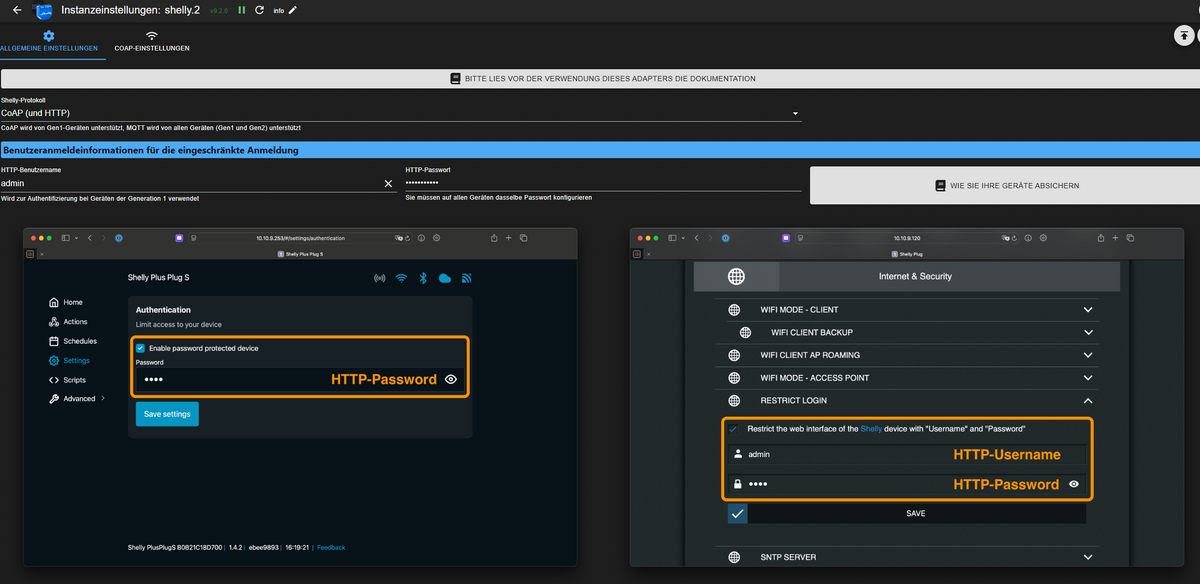The height and width of the screenshot is (584, 1200).
Task: Expand the WIFI MODE - ACCESS POINT section
Action: [x=907, y=378]
